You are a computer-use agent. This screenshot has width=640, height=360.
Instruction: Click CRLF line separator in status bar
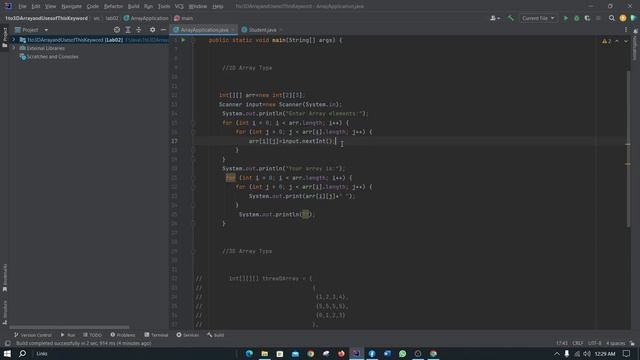pyautogui.click(x=578, y=343)
